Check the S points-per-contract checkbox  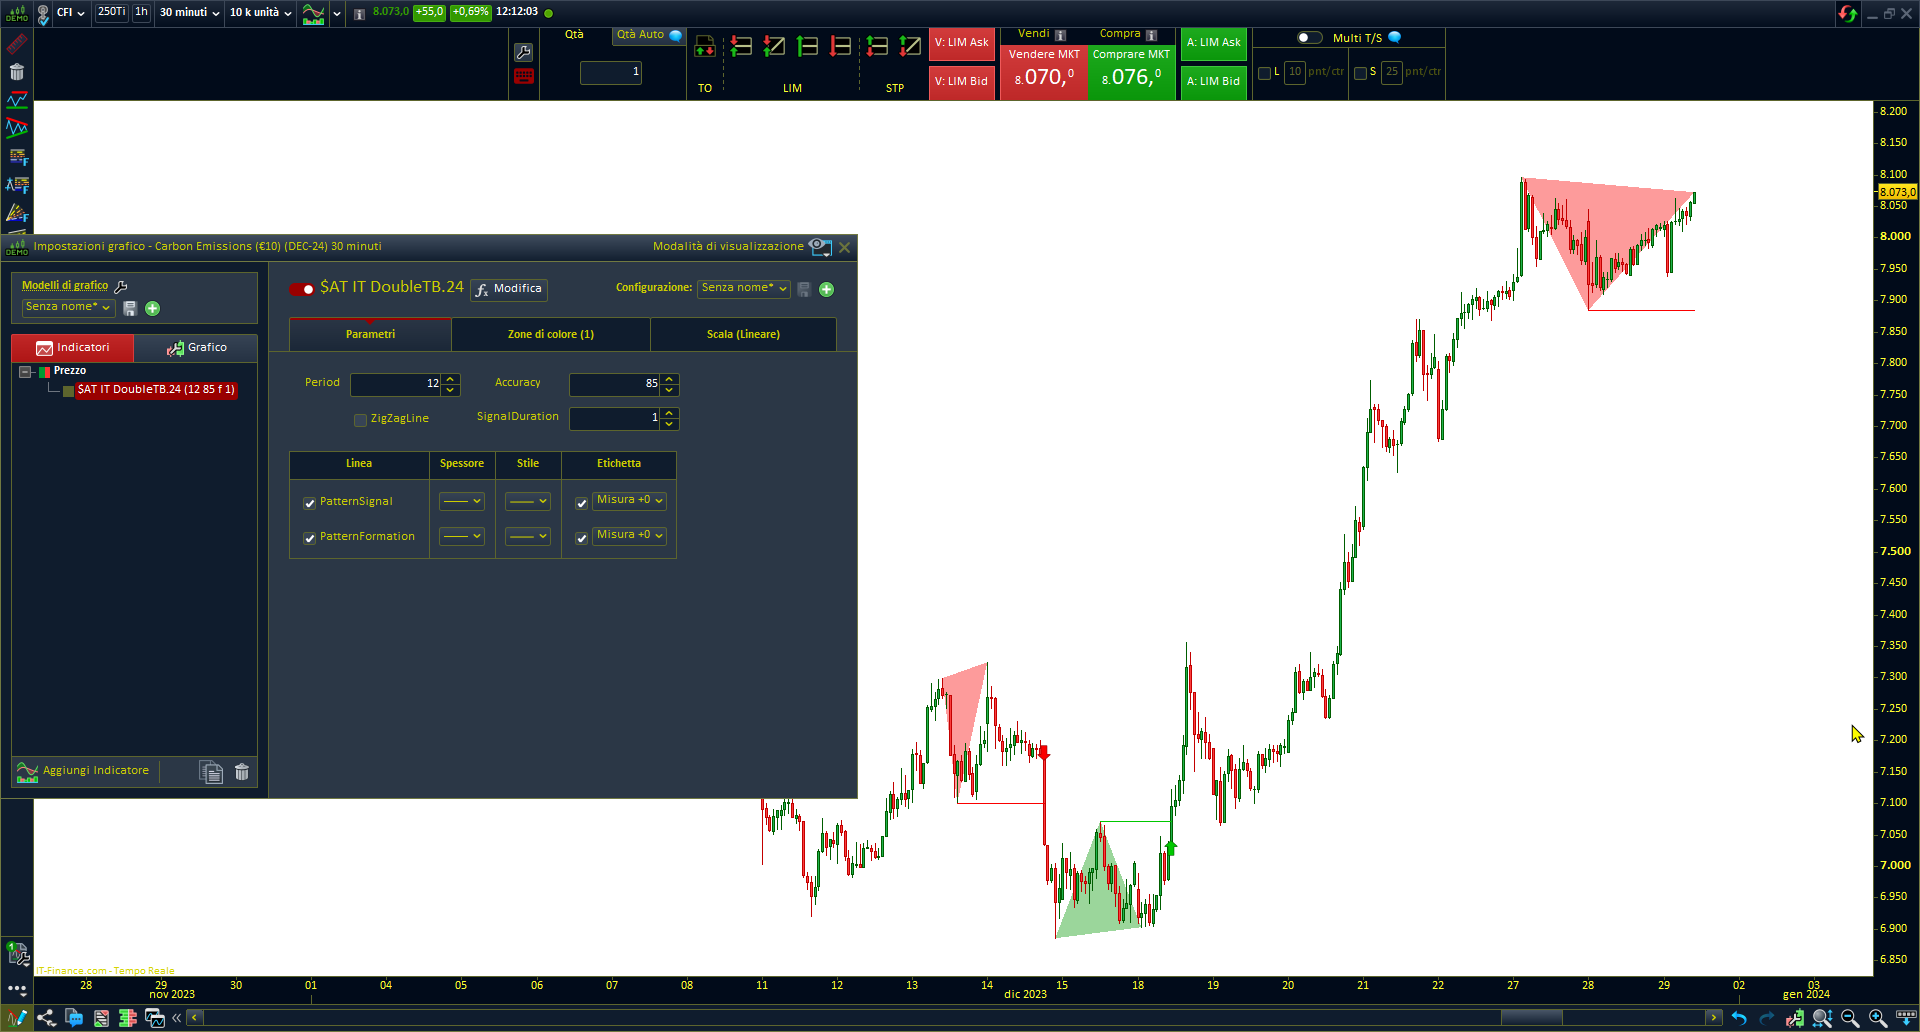1360,73
